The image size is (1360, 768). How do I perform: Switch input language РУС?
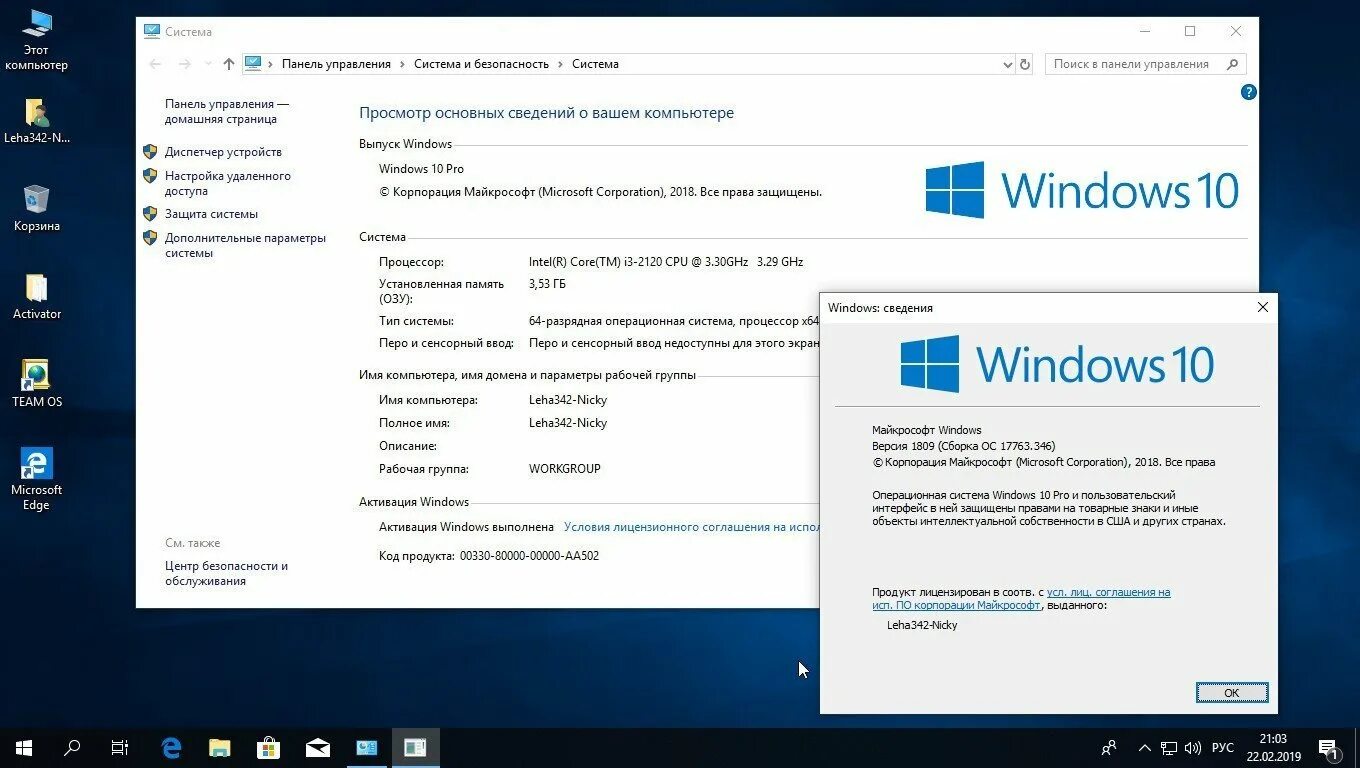[x=1223, y=747]
